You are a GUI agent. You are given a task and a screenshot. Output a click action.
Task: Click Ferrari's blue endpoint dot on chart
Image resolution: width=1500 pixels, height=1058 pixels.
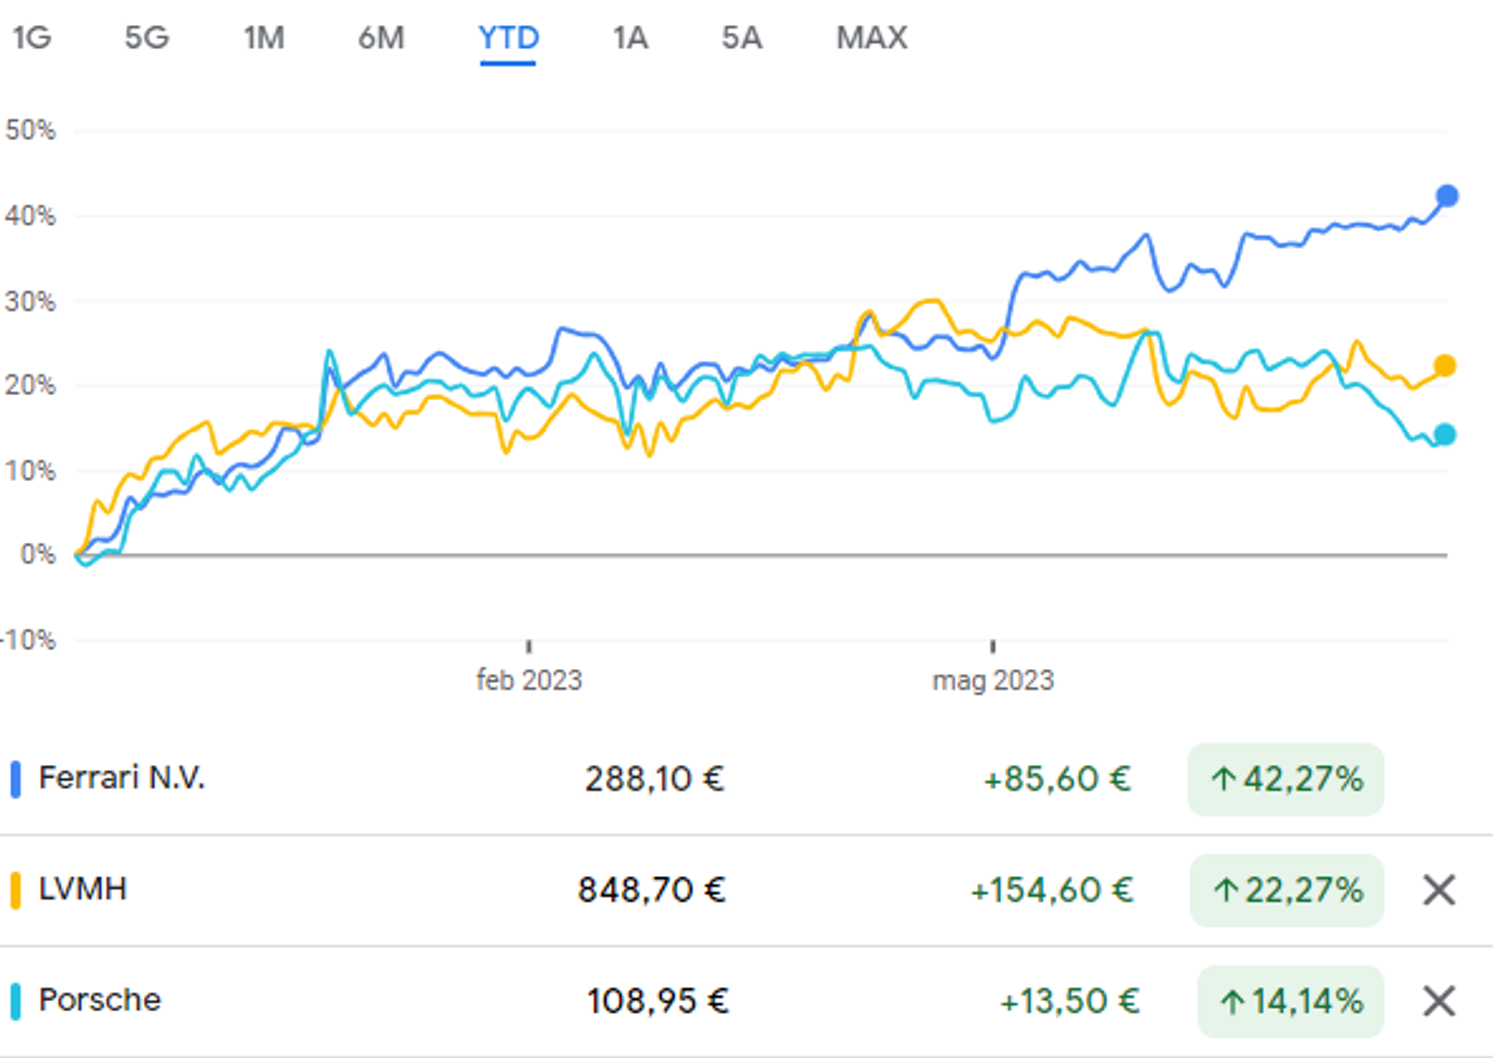point(1446,196)
